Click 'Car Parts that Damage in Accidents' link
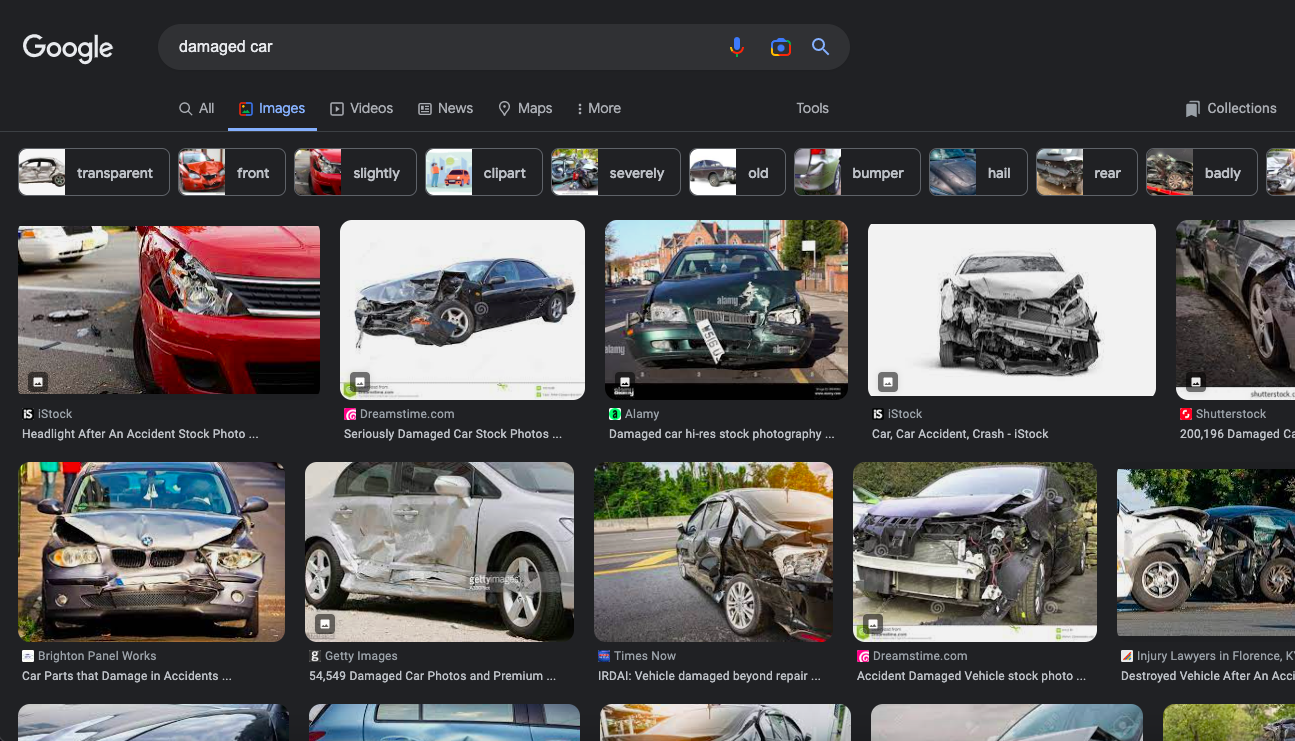The image size is (1295, 741). pyautogui.click(x=127, y=676)
